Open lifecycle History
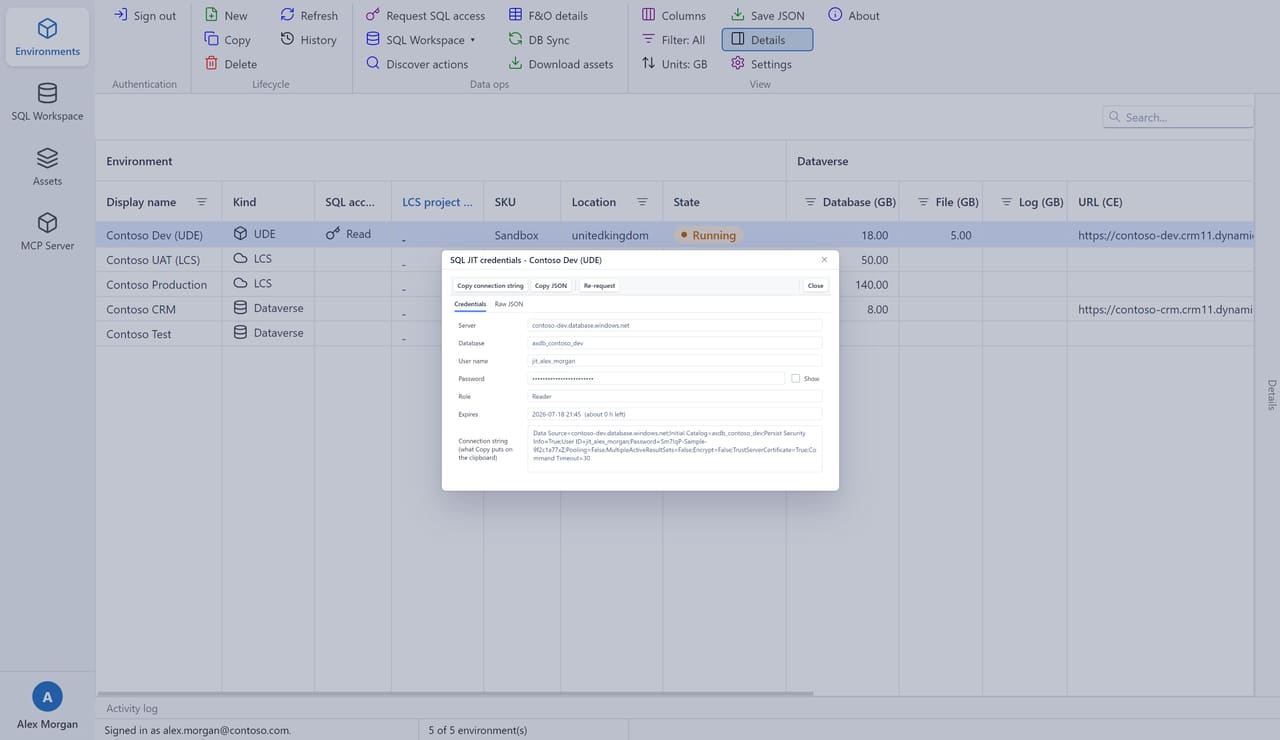The image size is (1280, 740). click(x=308, y=39)
